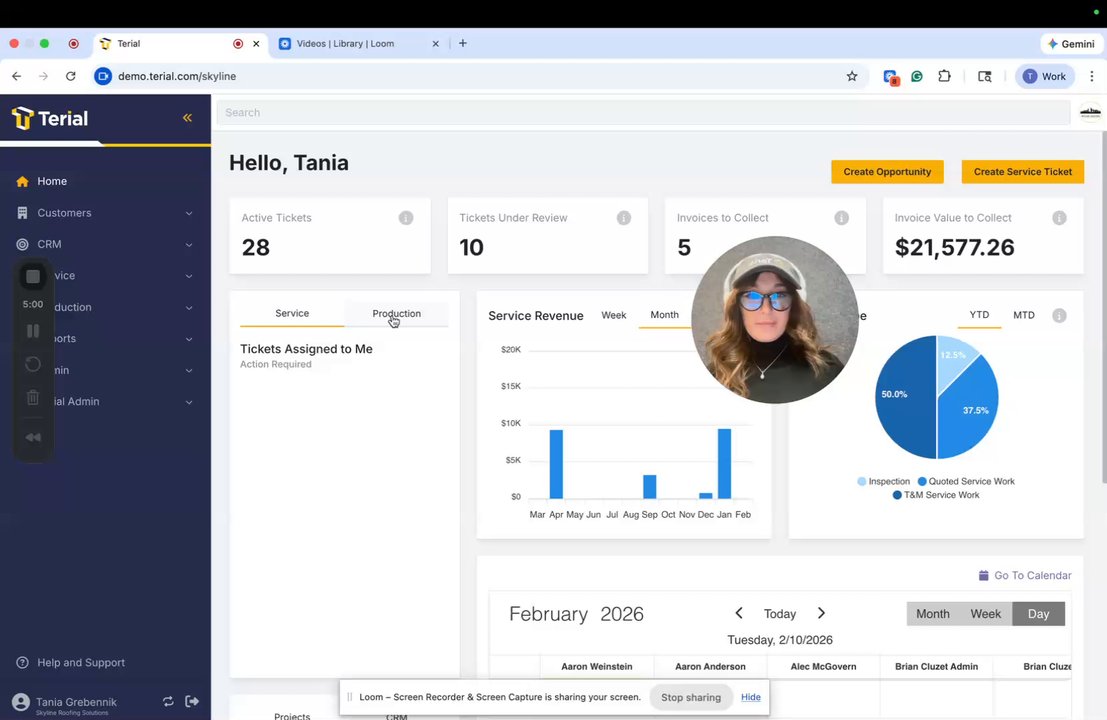Collapse the sidebar with double-chevron icon
The height and width of the screenshot is (720, 1107).
[187, 118]
